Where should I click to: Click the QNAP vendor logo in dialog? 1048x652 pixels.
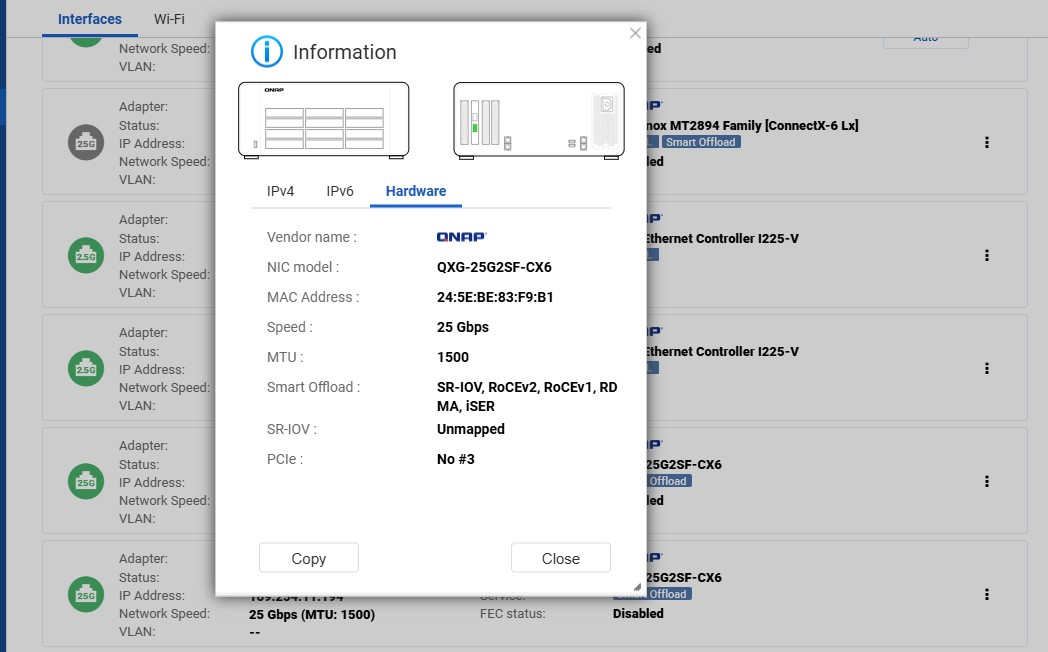tap(461, 237)
